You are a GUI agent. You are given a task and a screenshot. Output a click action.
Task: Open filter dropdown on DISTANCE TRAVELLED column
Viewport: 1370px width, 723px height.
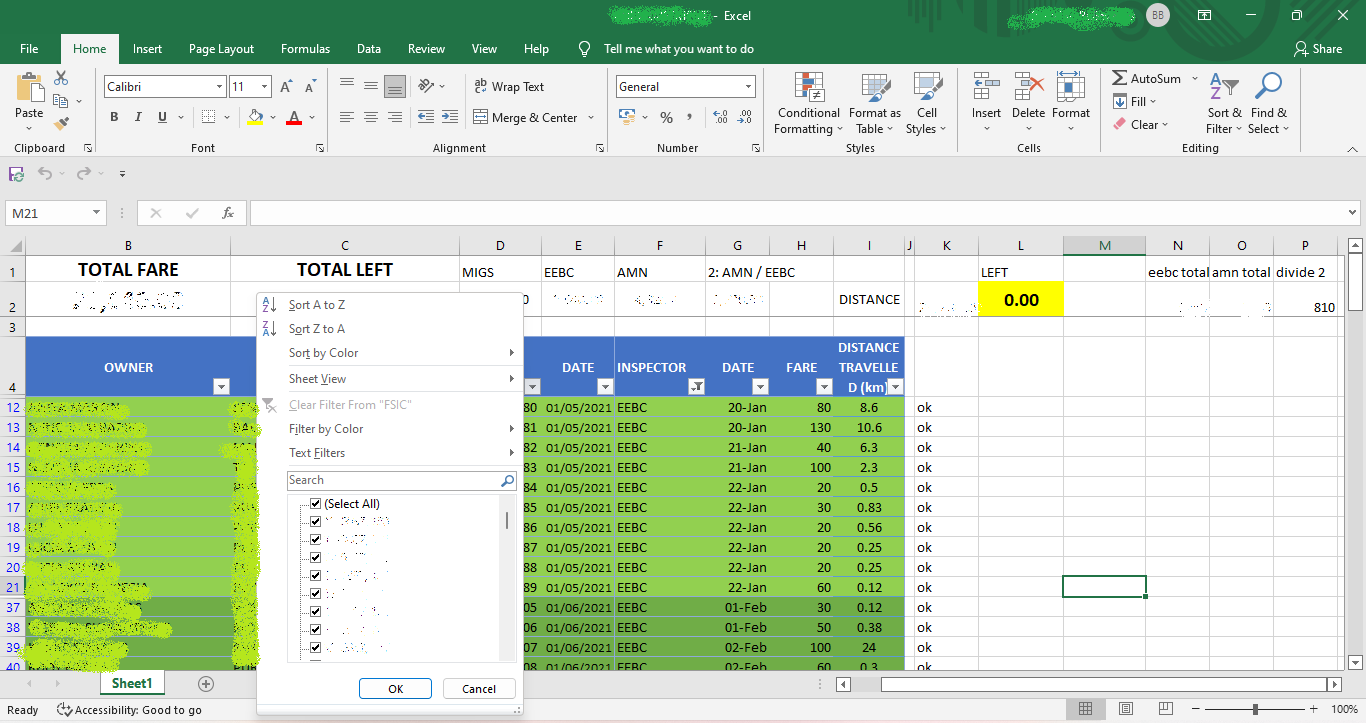coord(895,387)
